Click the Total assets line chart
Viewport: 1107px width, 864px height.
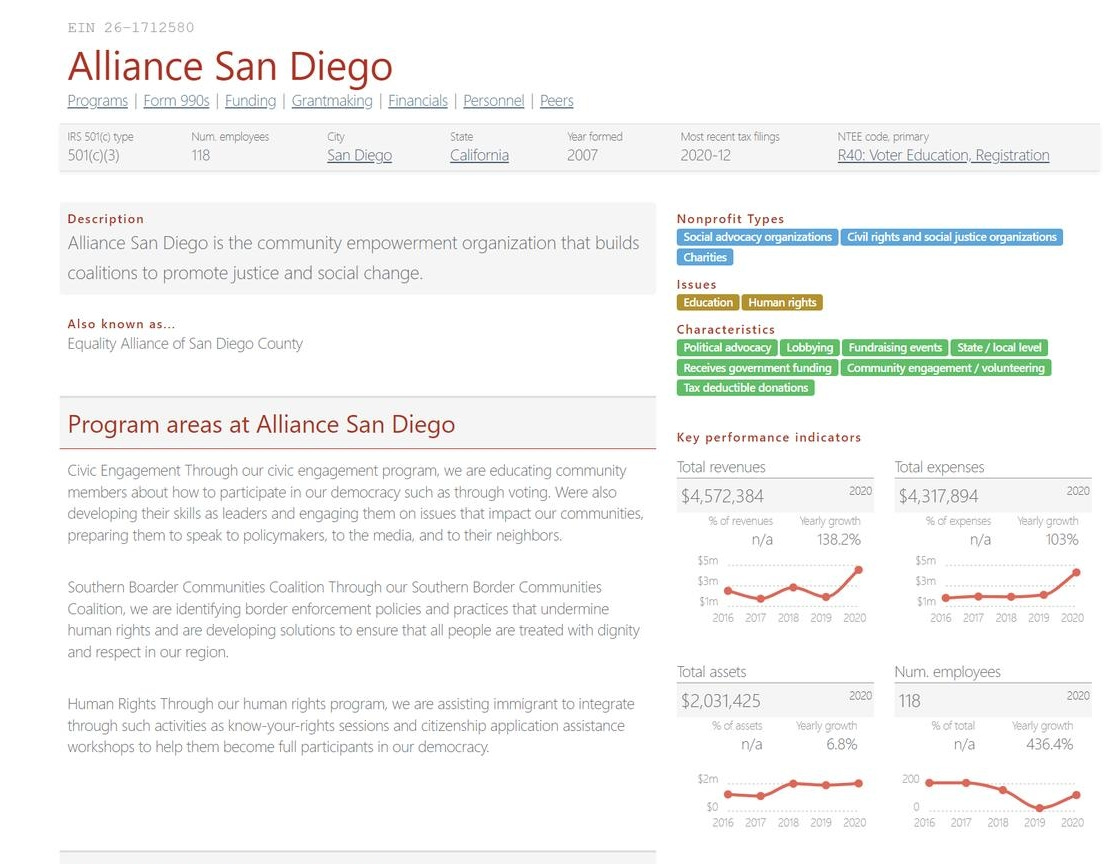click(782, 800)
